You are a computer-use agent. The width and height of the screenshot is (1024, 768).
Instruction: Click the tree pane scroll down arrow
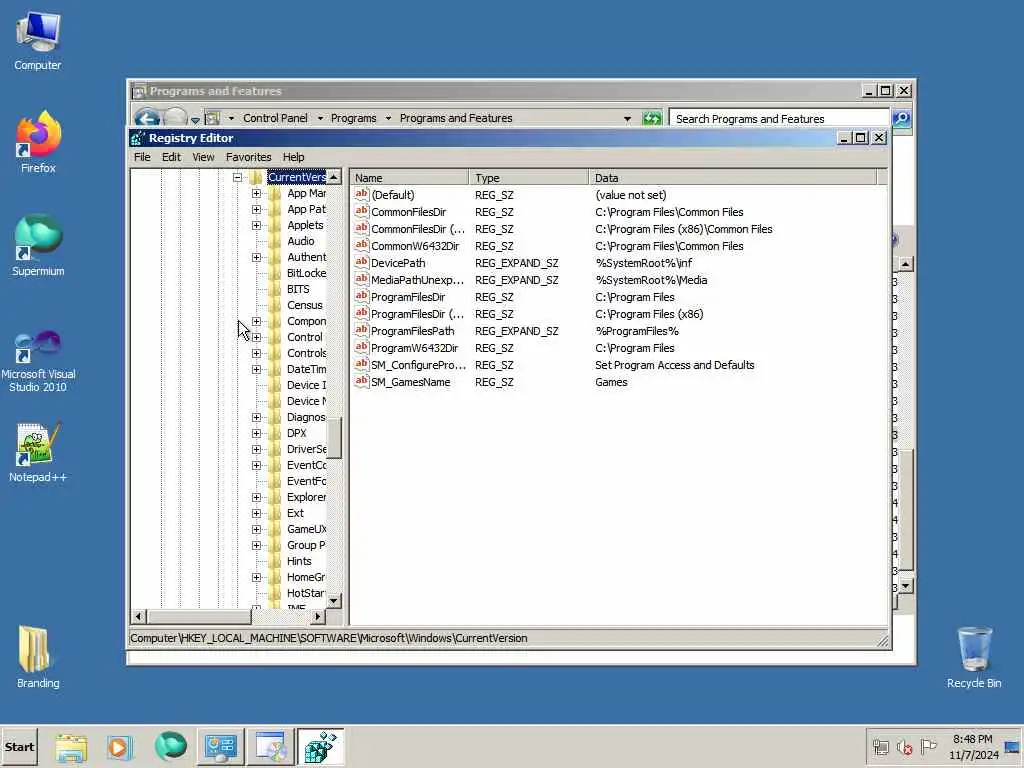pos(334,600)
